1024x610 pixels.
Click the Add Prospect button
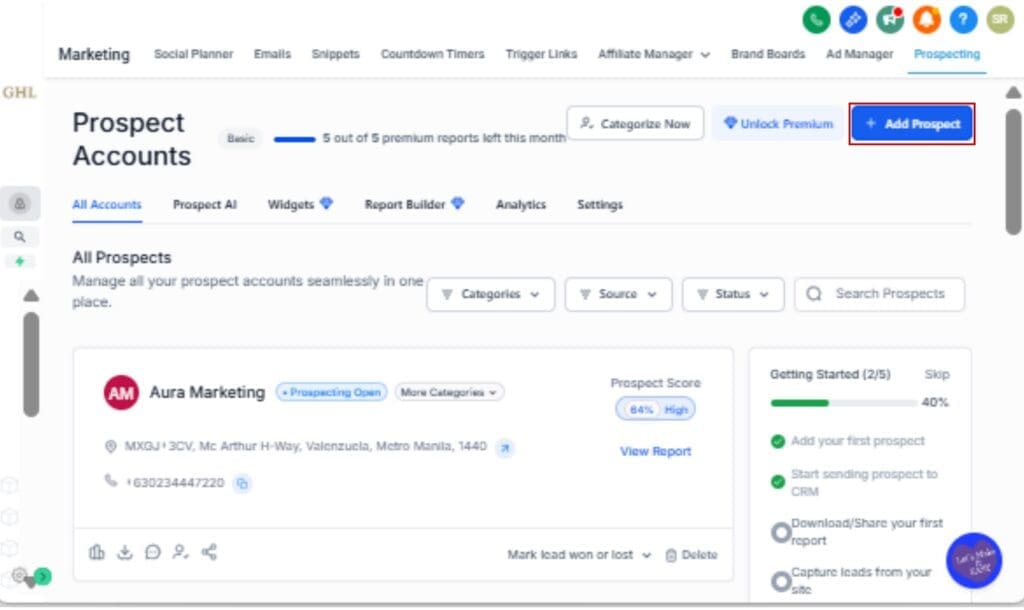(910, 122)
